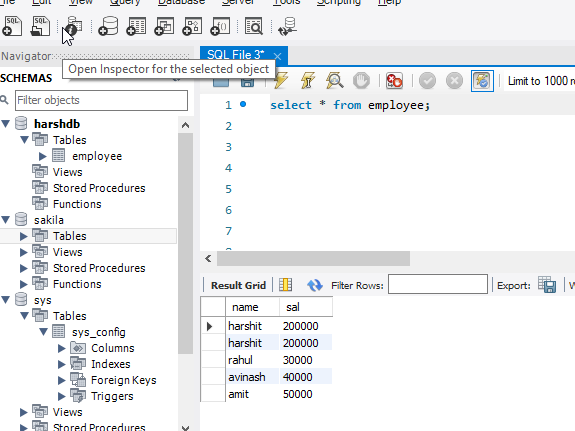Select the amit cell in results
Image resolution: width=575 pixels, height=431 pixels.
(x=252, y=394)
